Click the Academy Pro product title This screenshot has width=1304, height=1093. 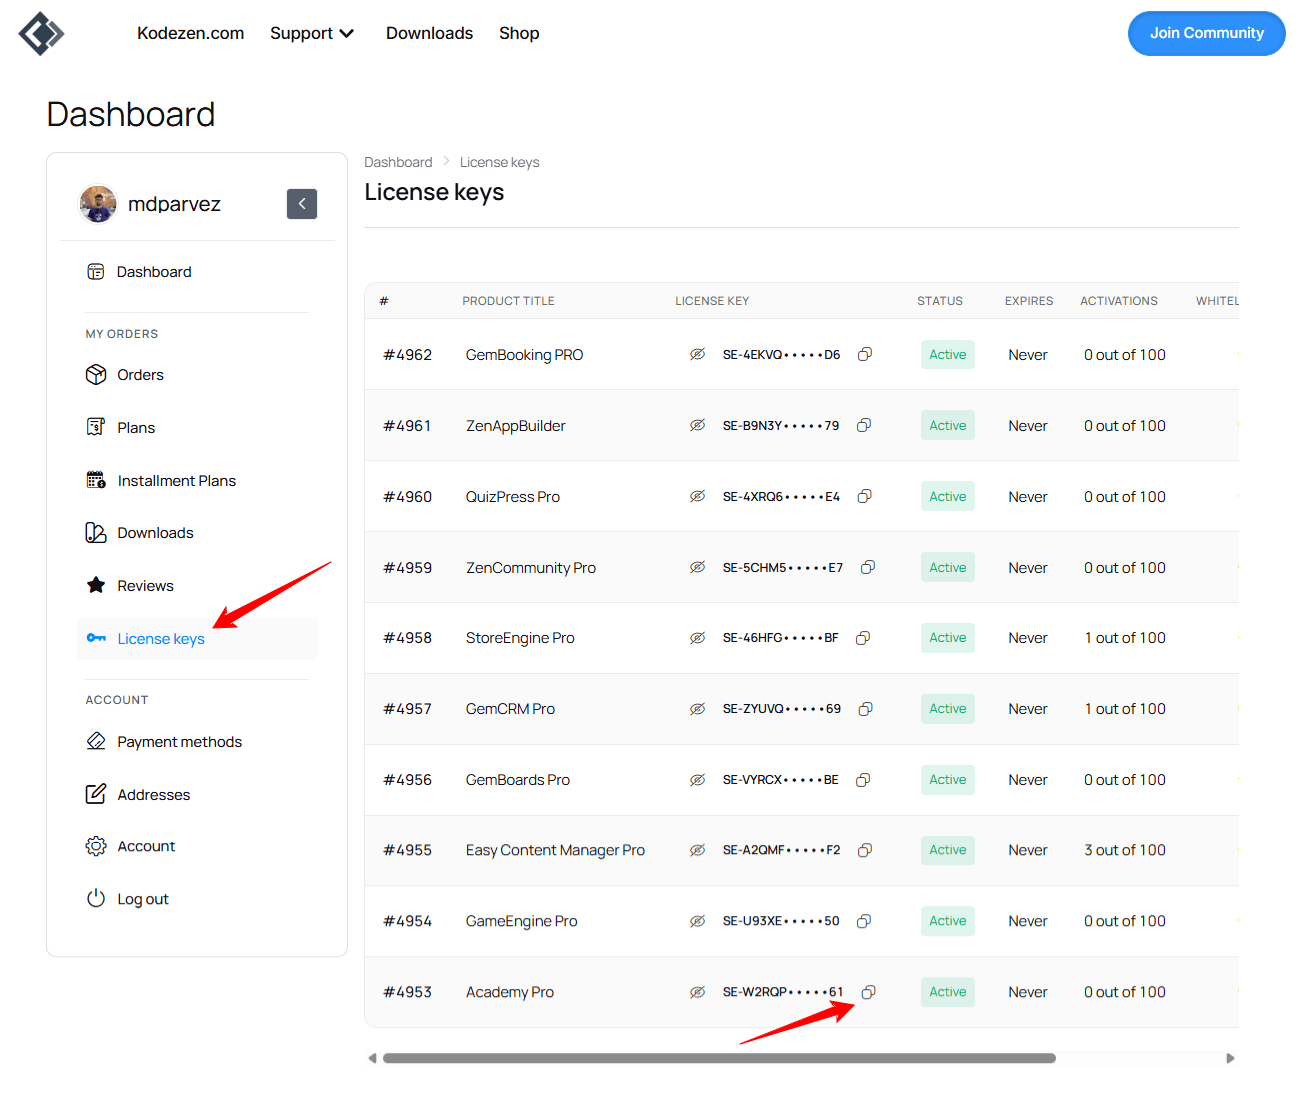[510, 992]
